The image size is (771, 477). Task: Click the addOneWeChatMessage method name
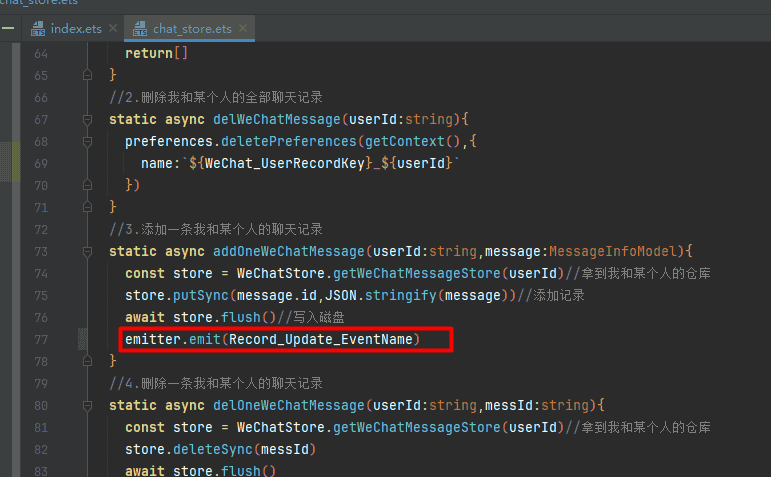click(x=289, y=252)
